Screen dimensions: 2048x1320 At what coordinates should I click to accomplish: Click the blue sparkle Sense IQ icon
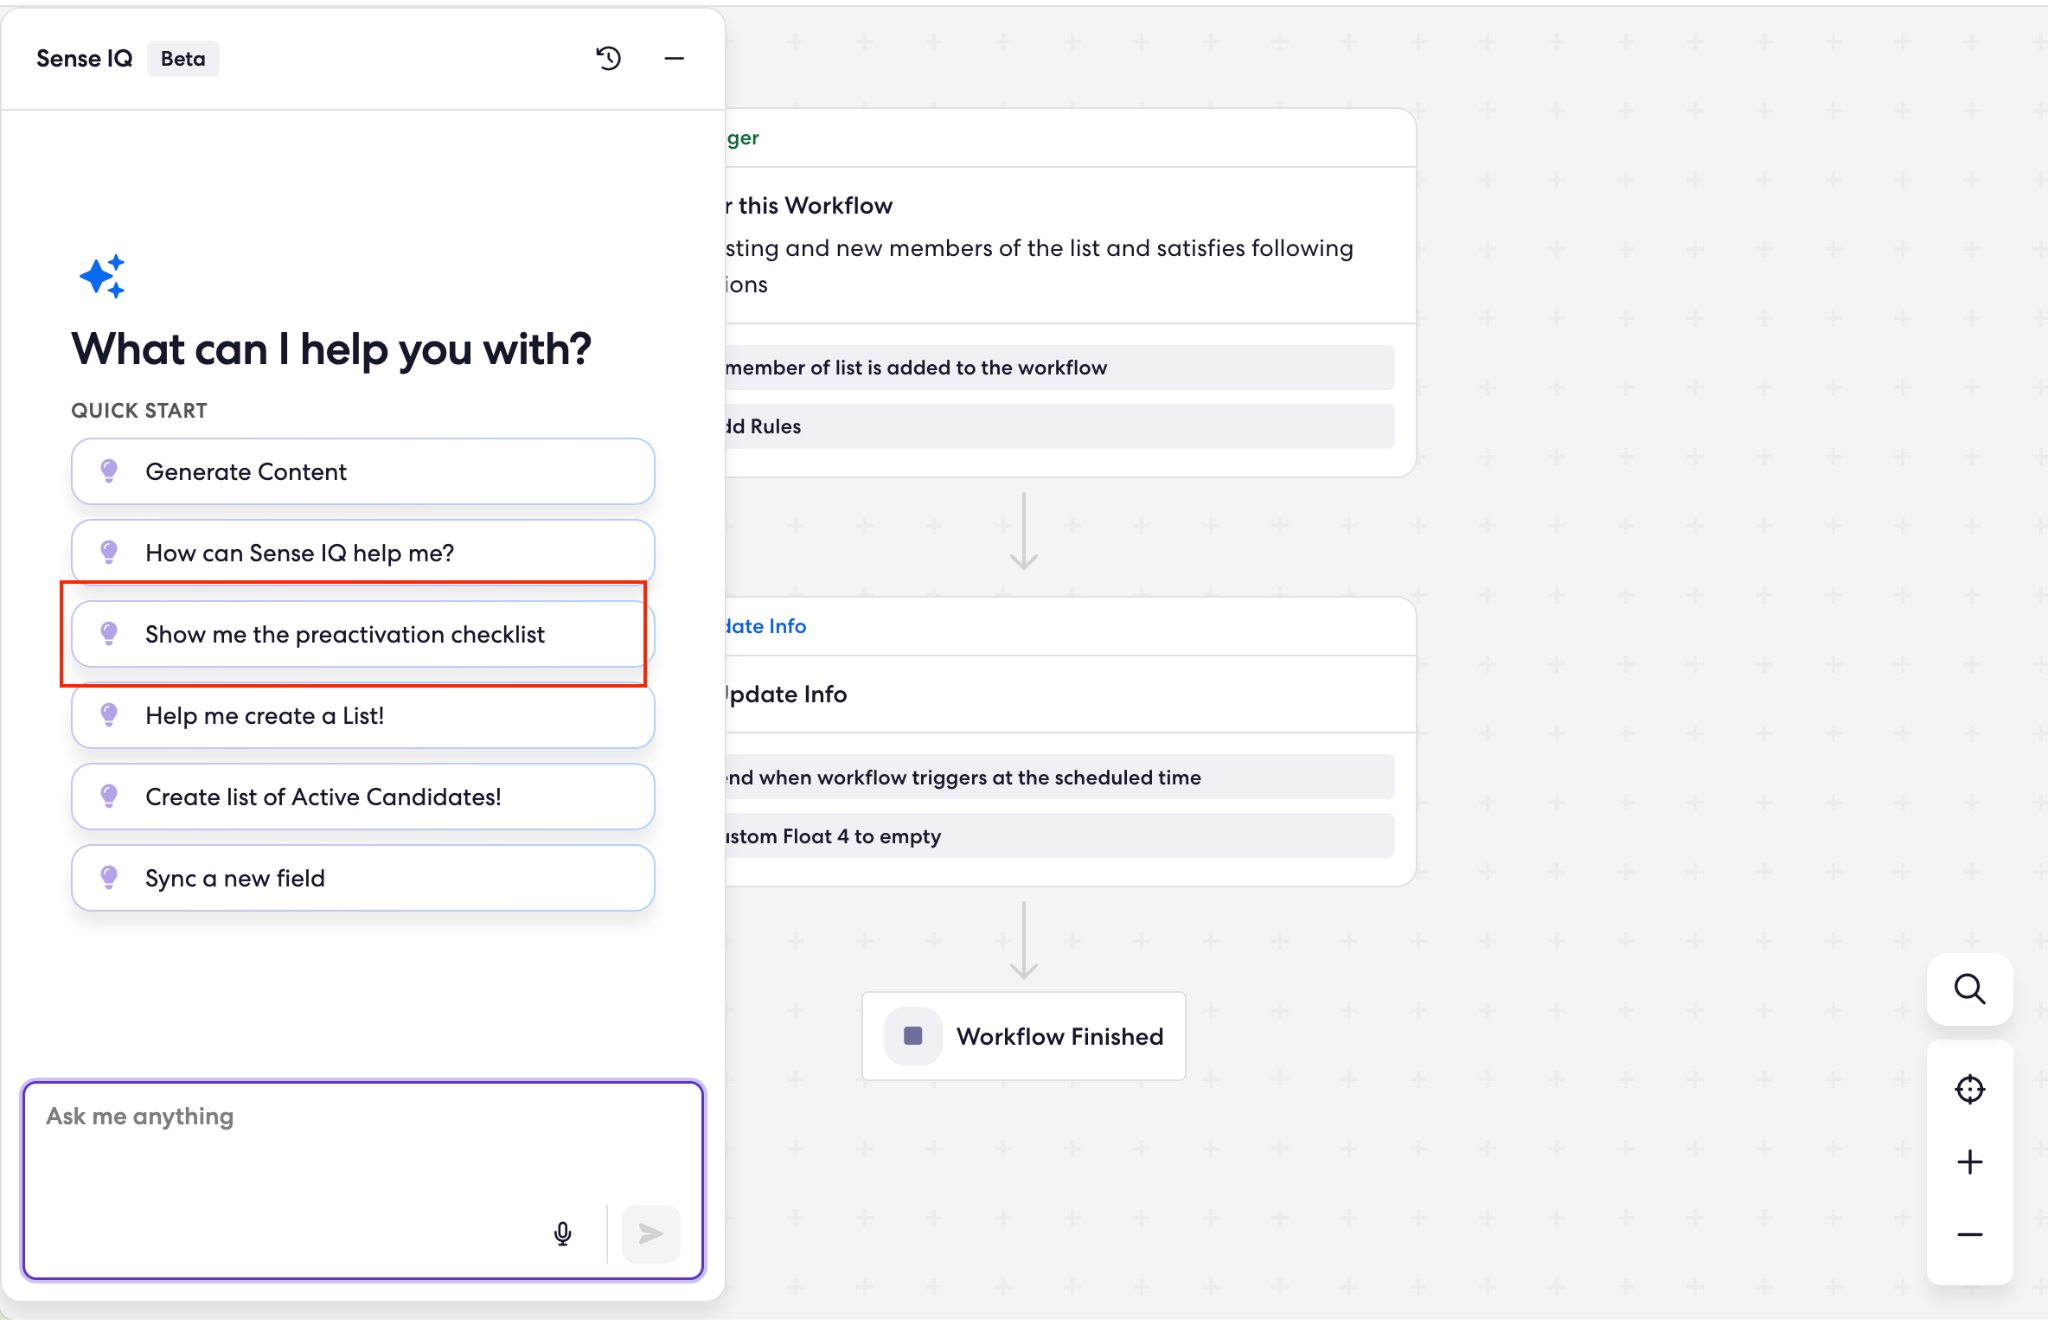coord(102,276)
